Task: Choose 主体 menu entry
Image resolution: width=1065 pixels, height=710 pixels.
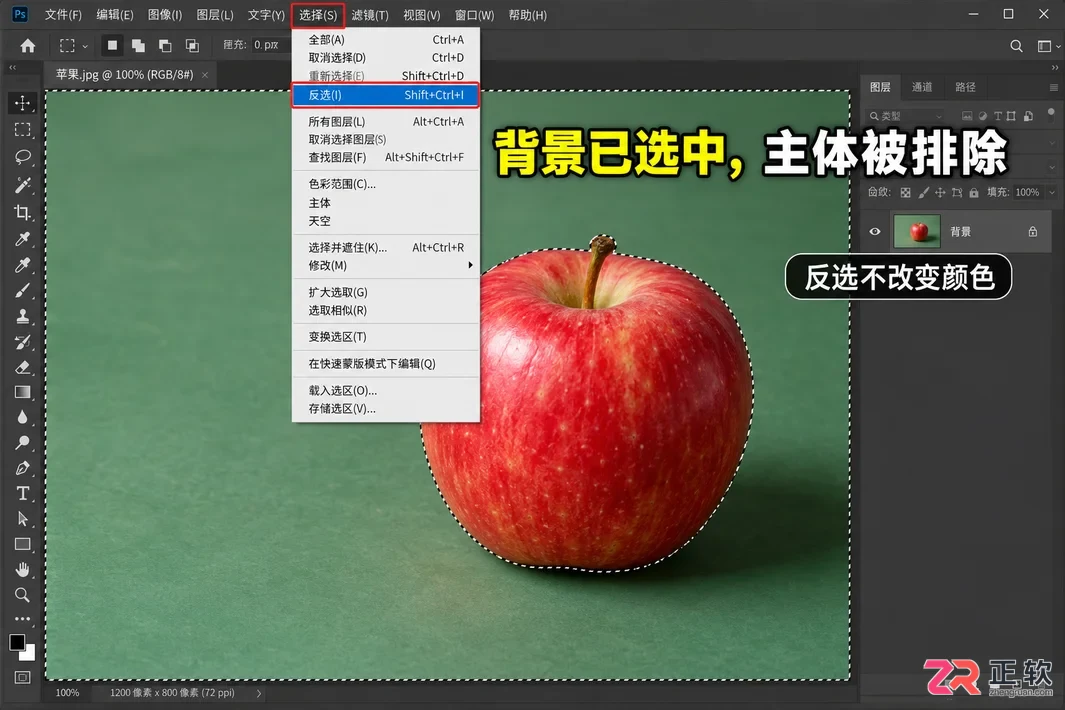Action: [386, 202]
